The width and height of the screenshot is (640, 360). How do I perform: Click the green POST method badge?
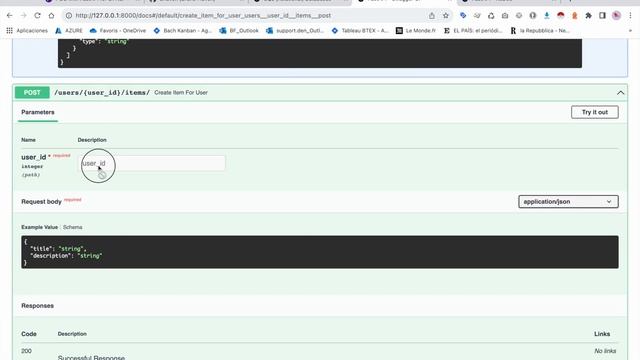coord(32,93)
